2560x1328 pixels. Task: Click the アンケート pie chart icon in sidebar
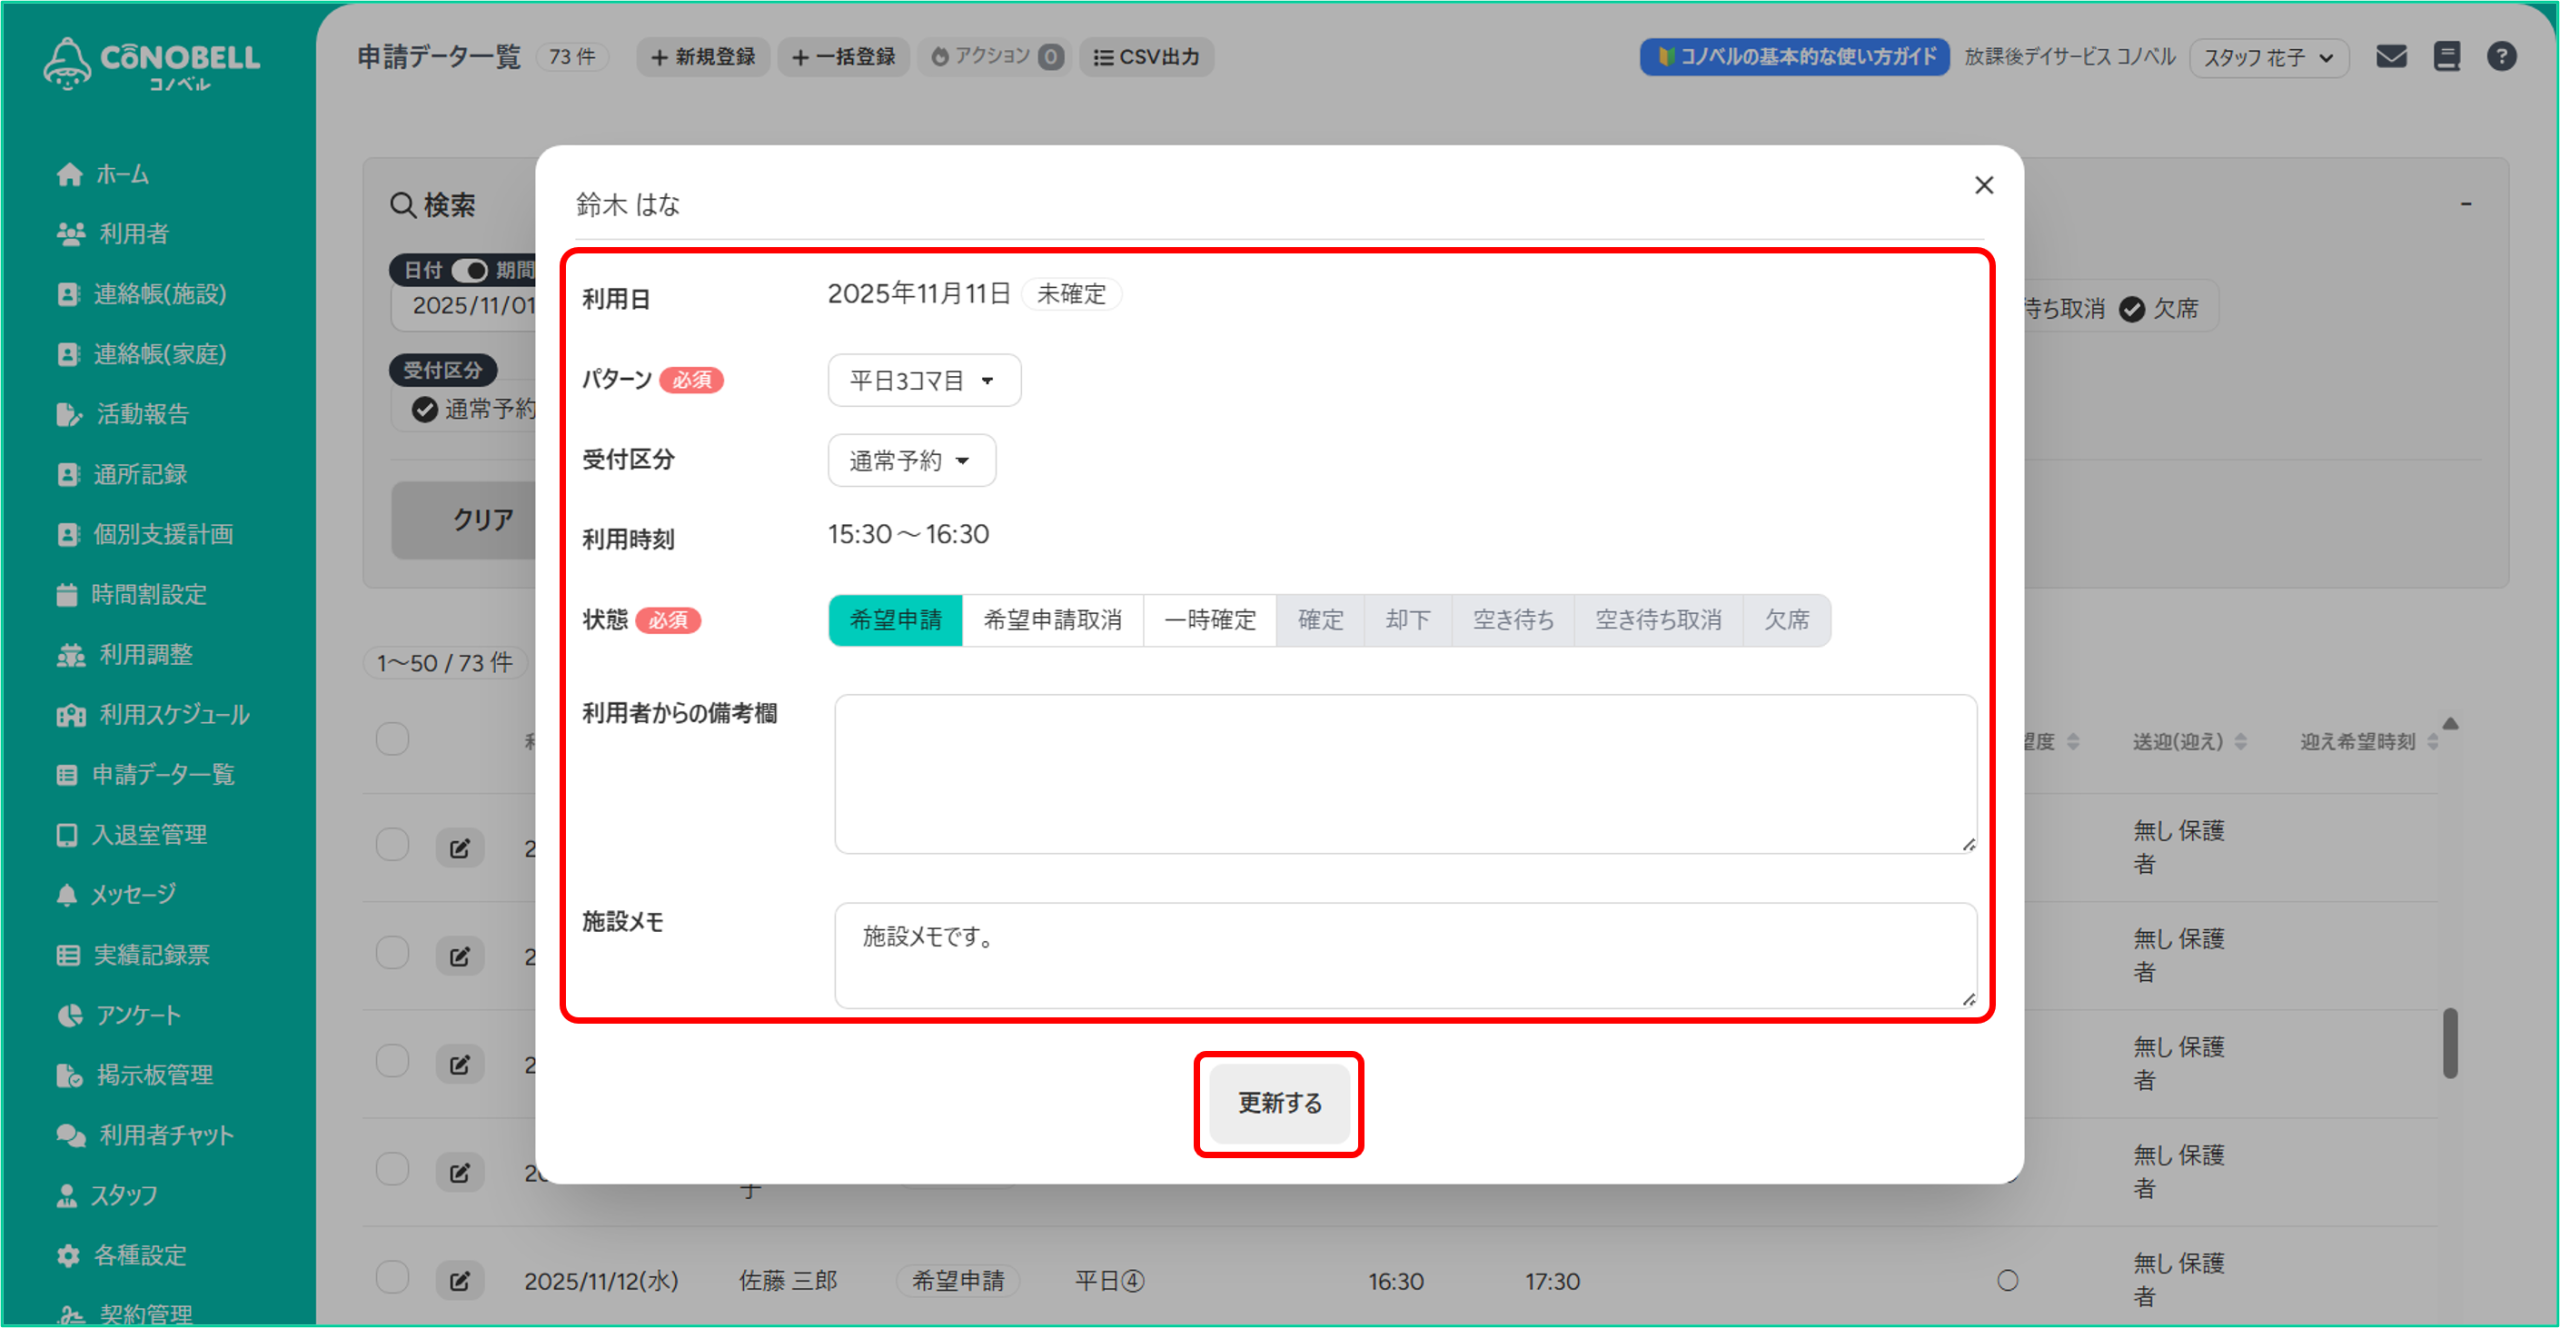tap(69, 1015)
